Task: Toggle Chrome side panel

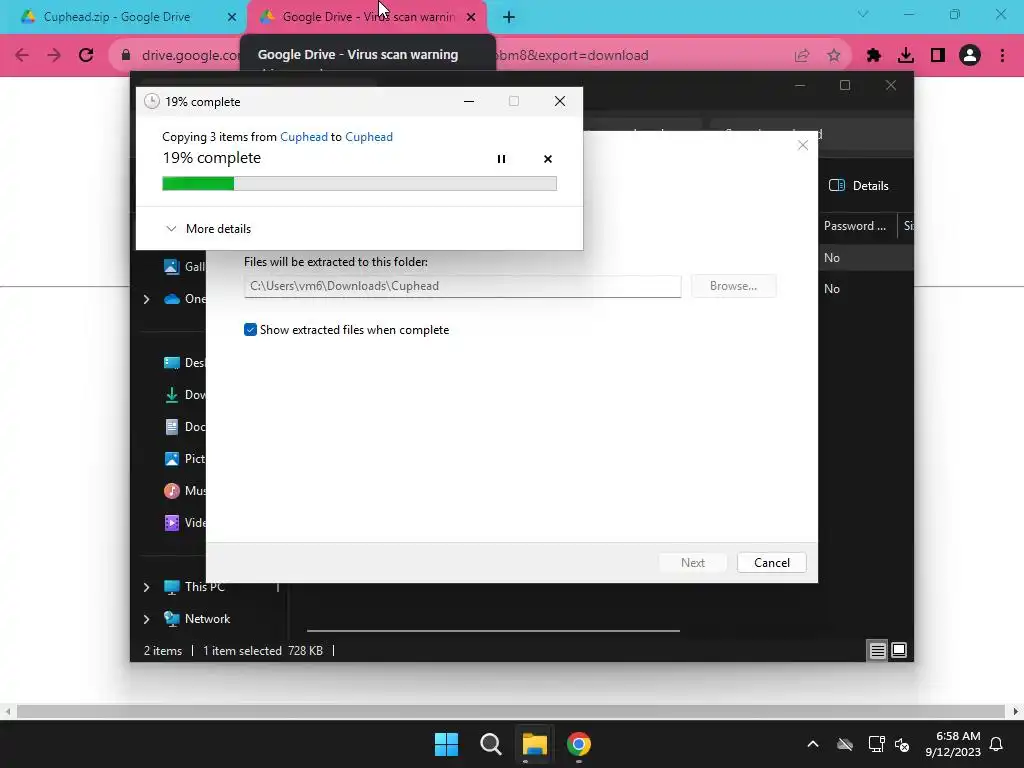Action: point(938,56)
